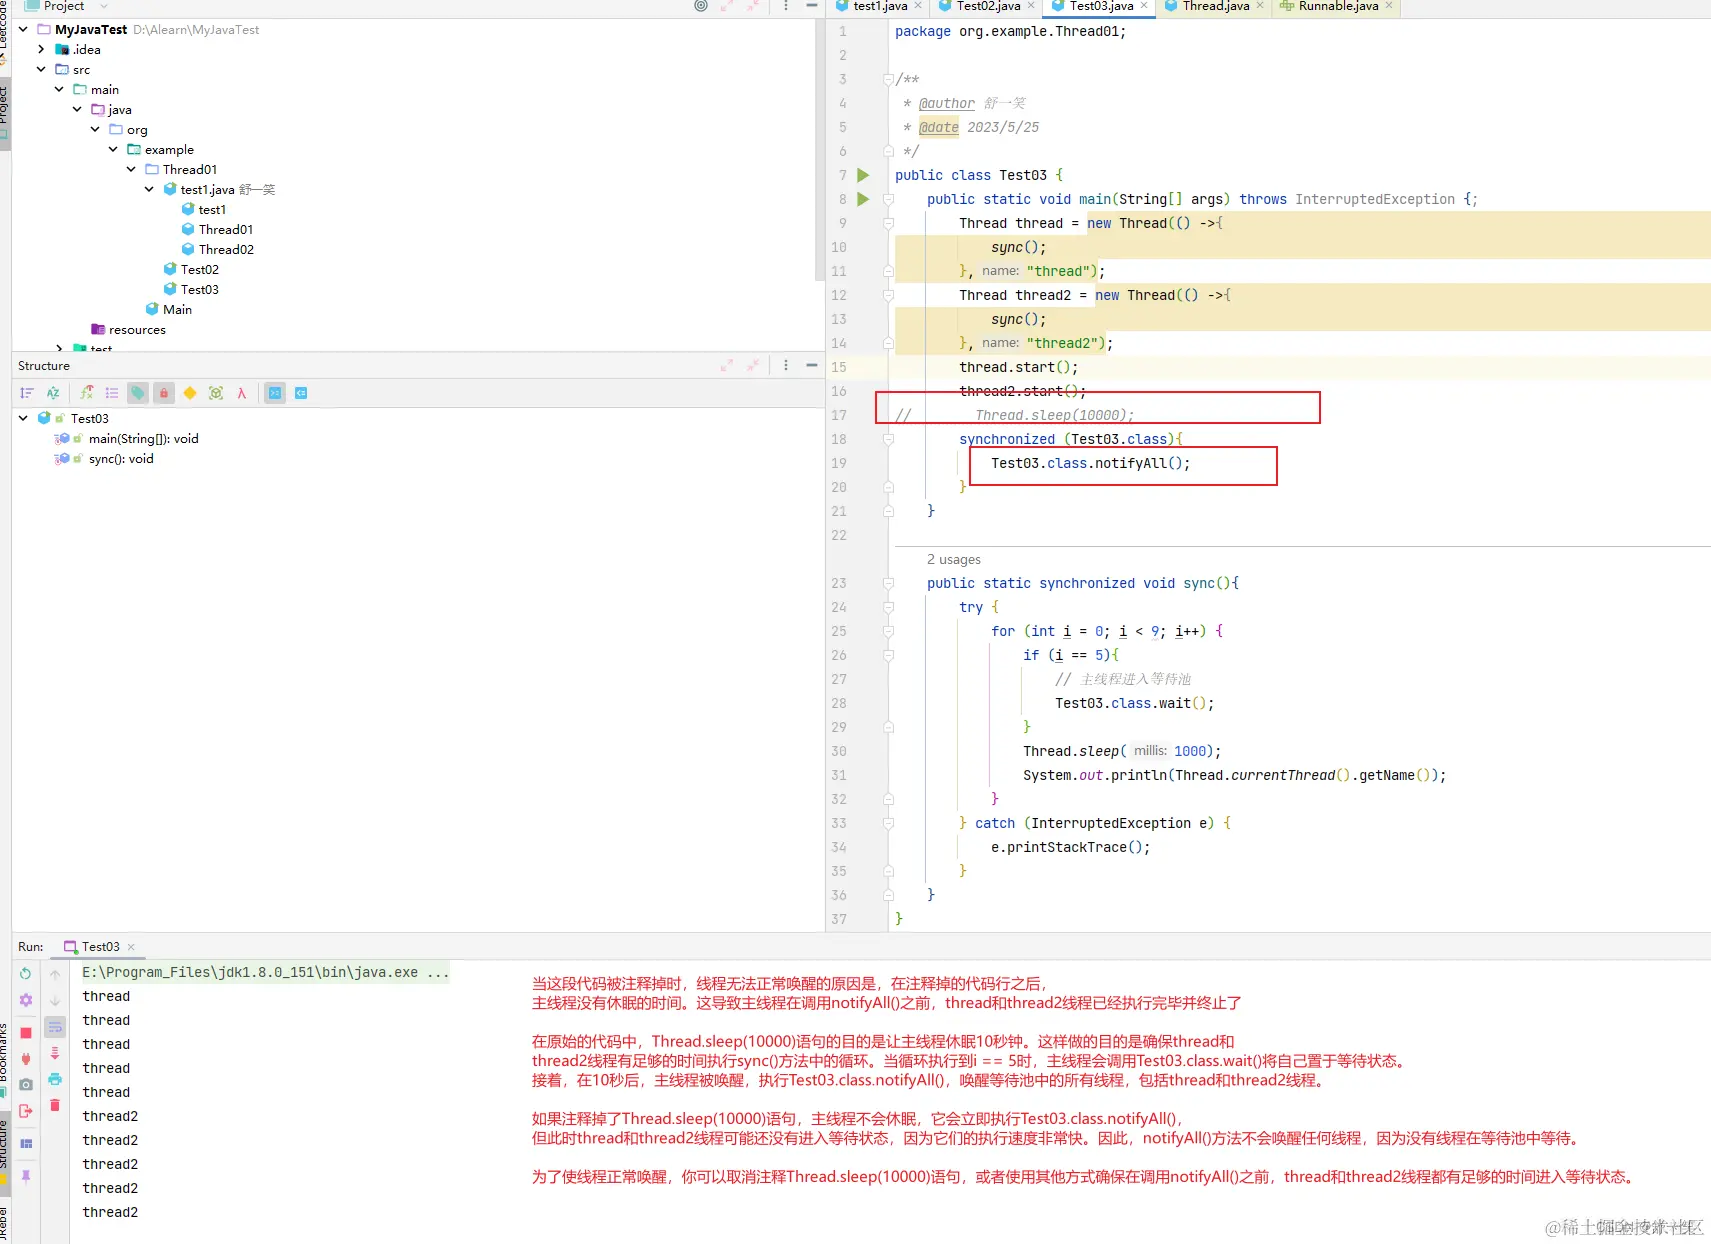The width and height of the screenshot is (1711, 1244).
Task: Expand the .idea folder
Action: coord(41,49)
